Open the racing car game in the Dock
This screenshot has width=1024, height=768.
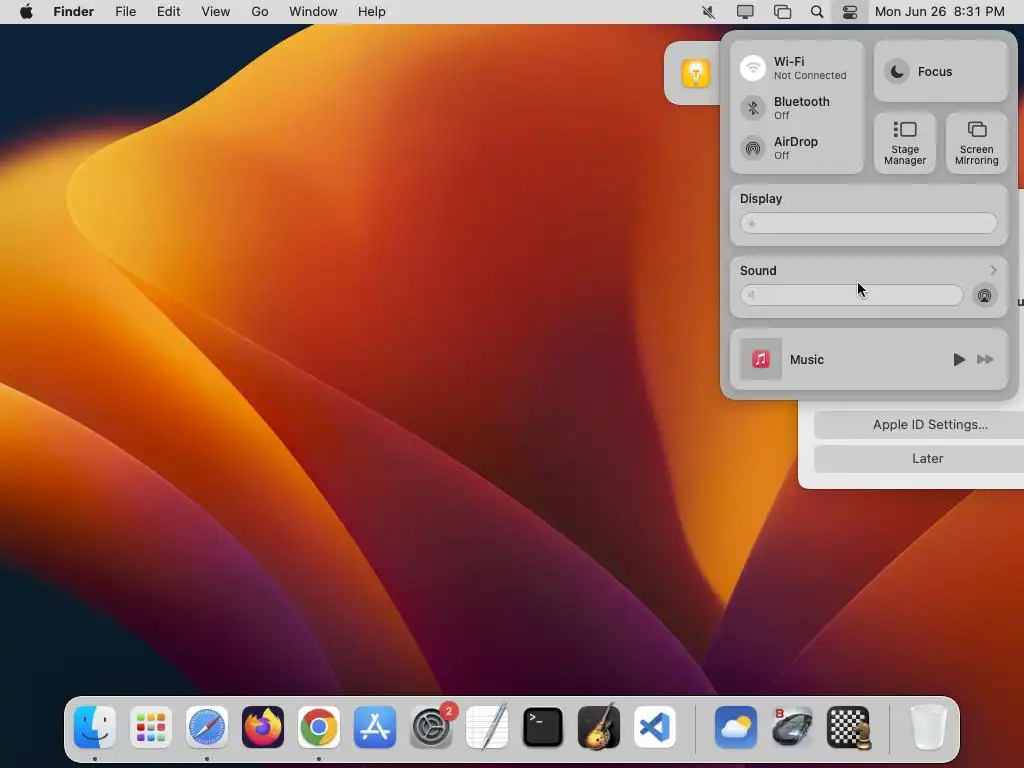click(792, 727)
